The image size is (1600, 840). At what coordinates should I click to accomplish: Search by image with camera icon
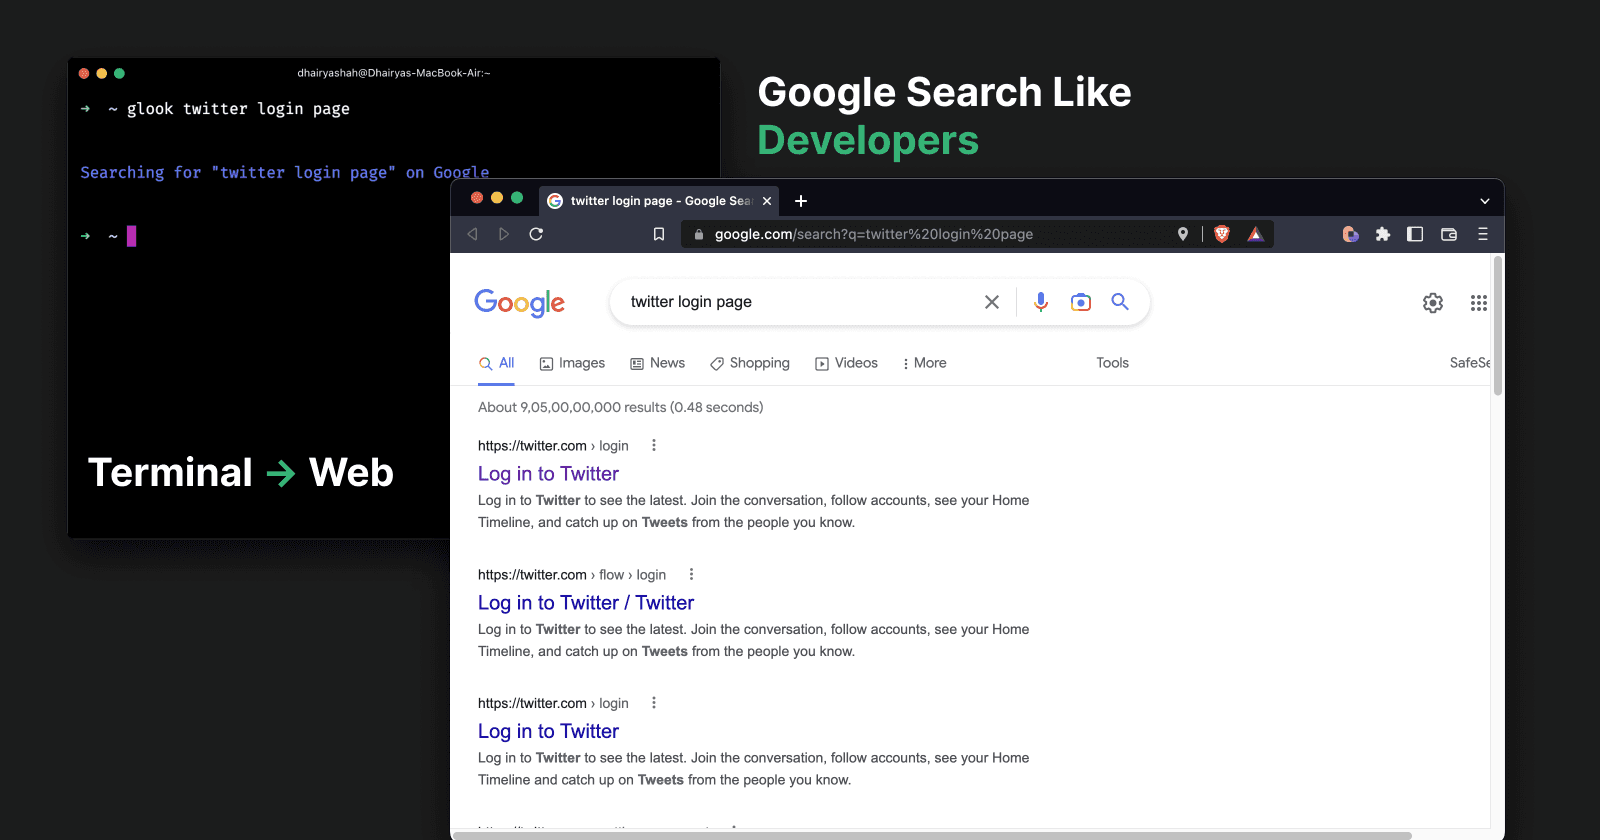tap(1080, 302)
